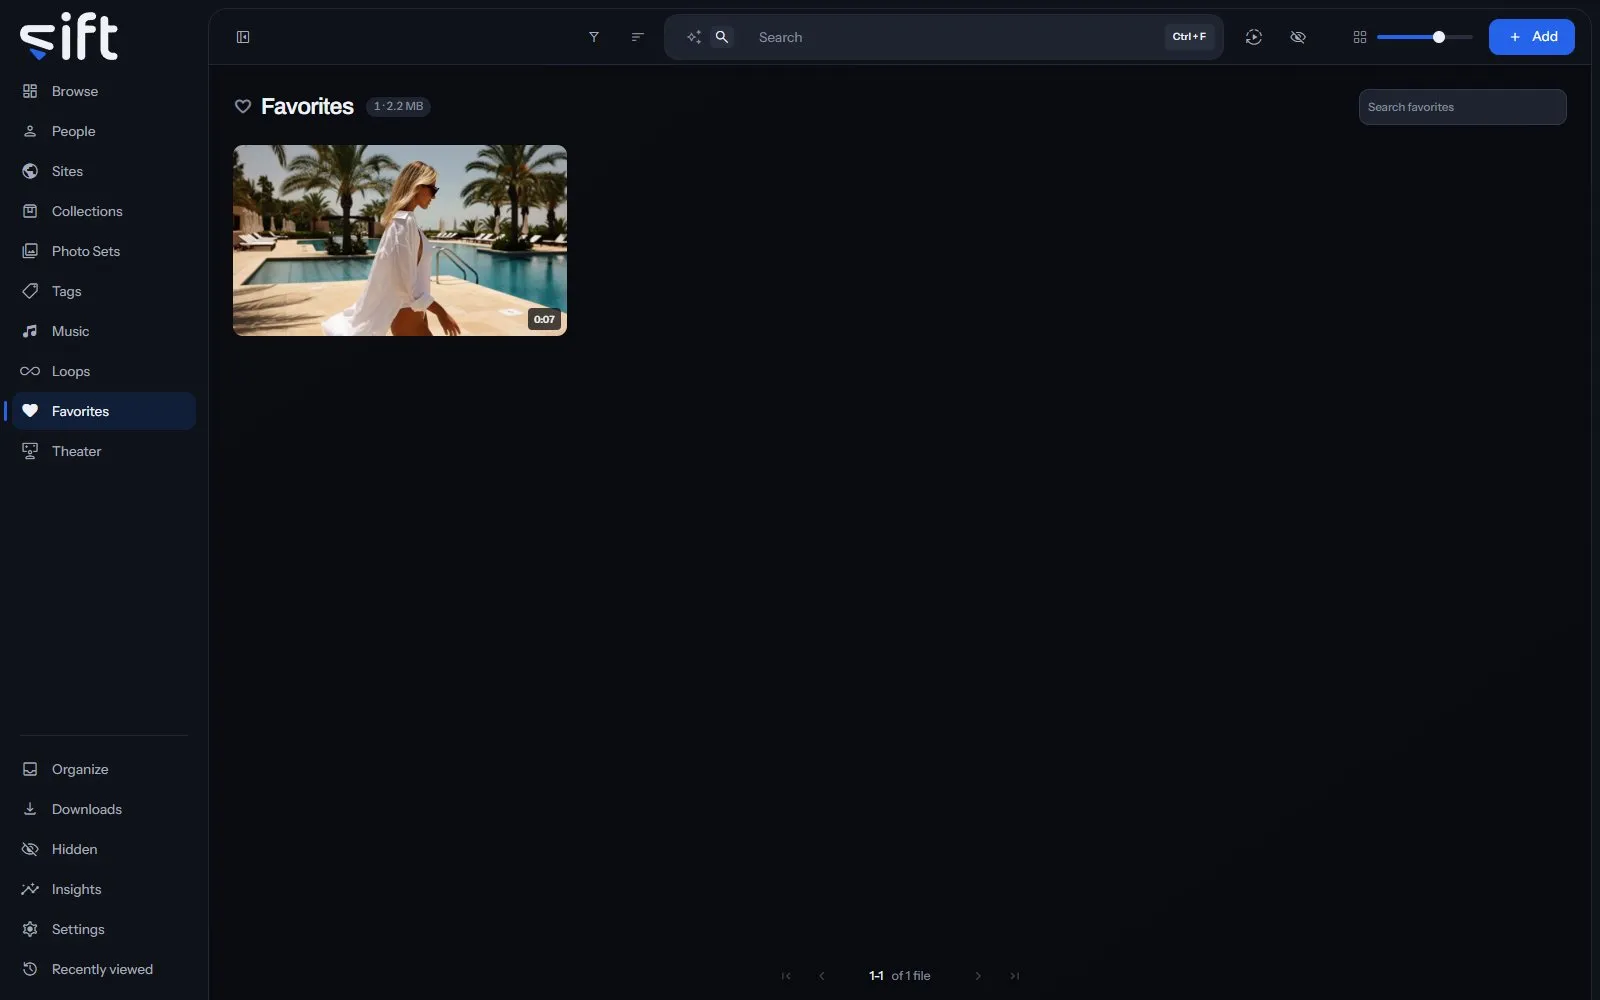The height and width of the screenshot is (1000, 1600).
Task: Open the Music section
Action: 104,331
